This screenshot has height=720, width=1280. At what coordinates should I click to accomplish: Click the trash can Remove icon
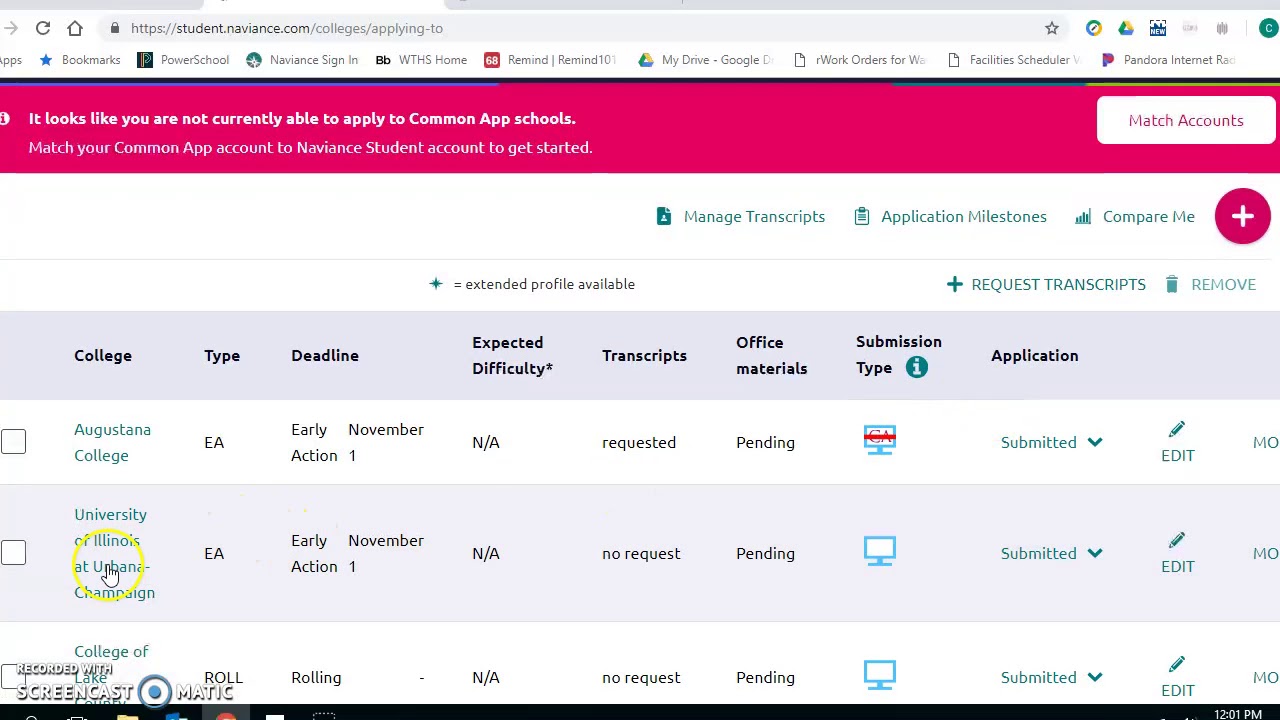(1171, 284)
